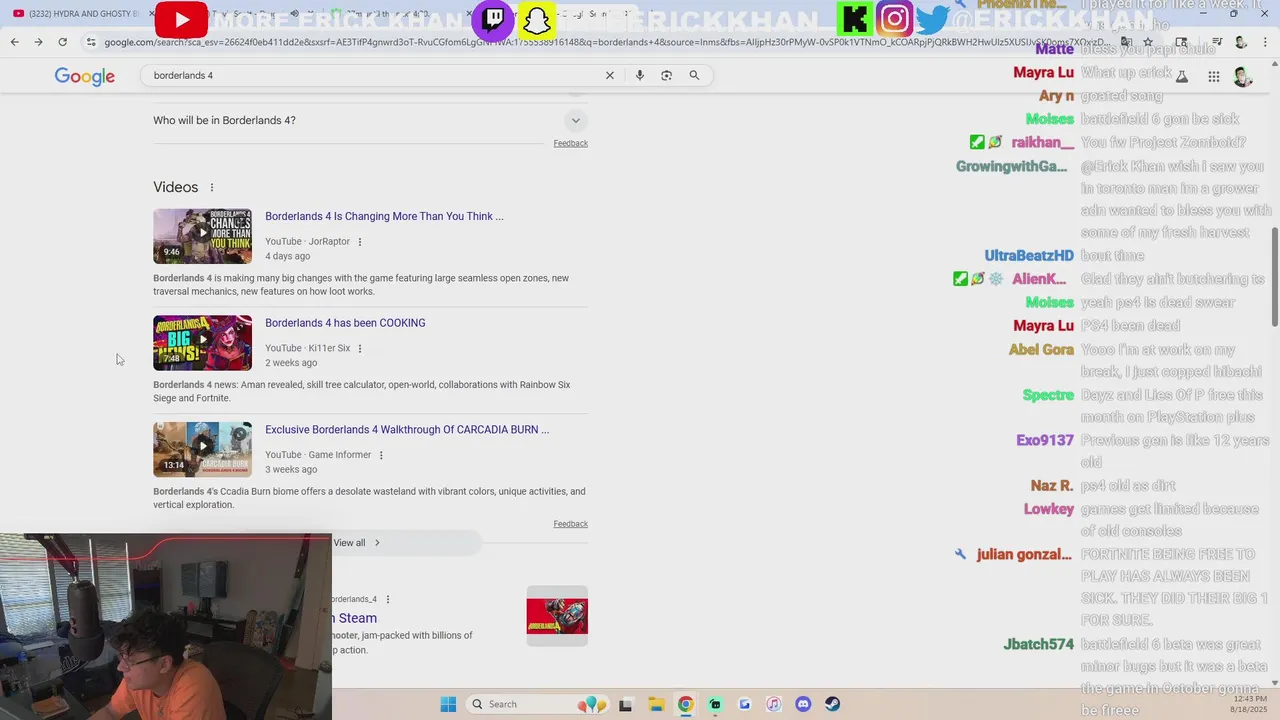Screen dimensions: 1280x720
Task: Click the Chrome icon in the taskbar
Action: pyautogui.click(x=685, y=704)
